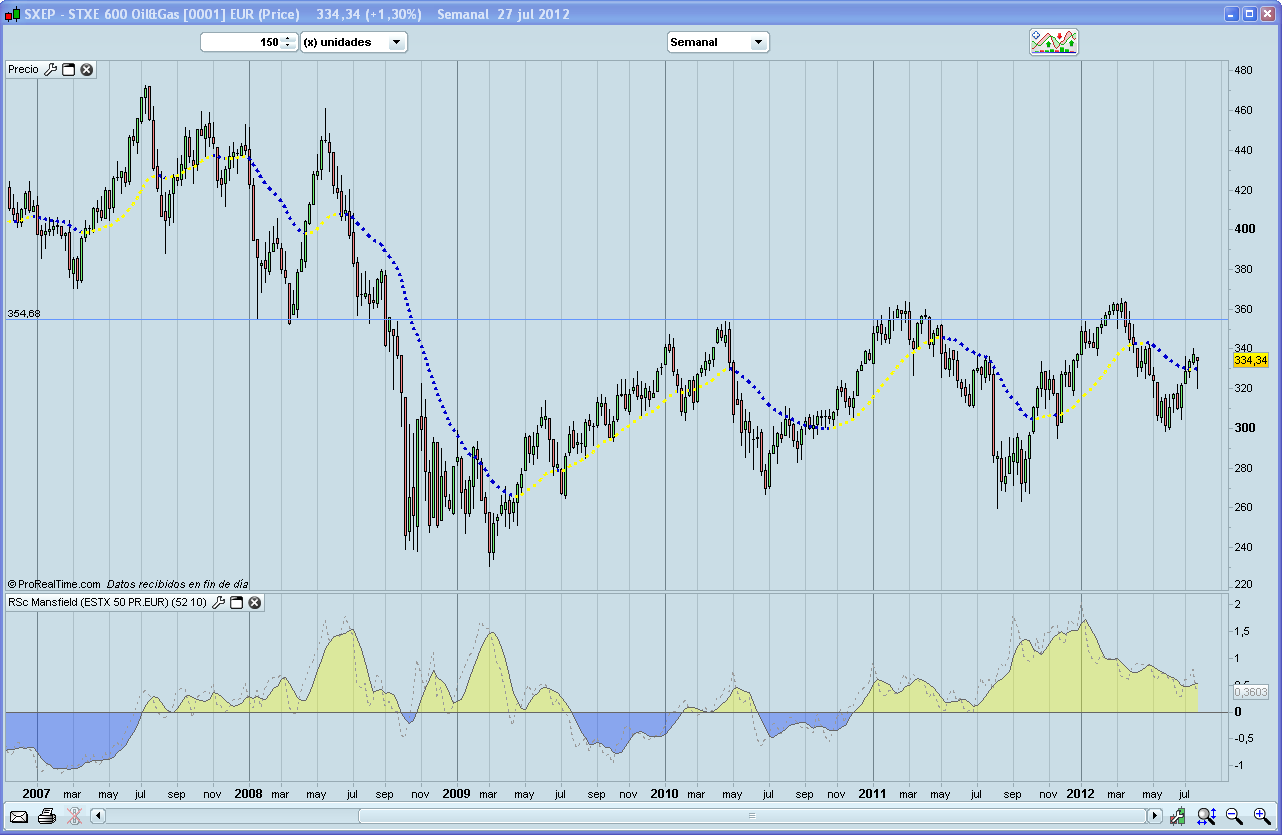
Task: Close the Precio price panel
Action: pyautogui.click(x=87, y=69)
